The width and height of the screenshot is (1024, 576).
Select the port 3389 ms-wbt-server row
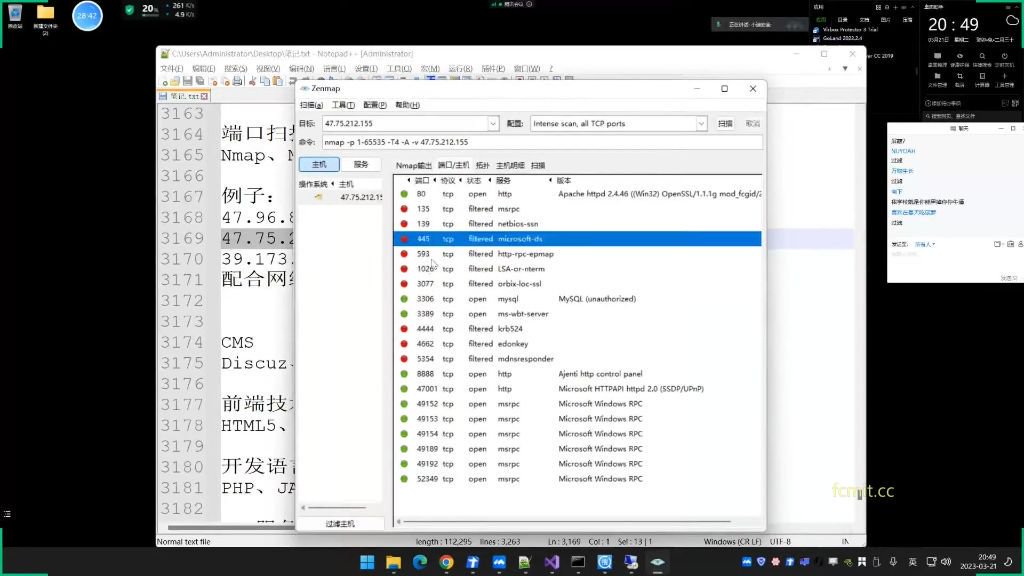[x=577, y=314]
